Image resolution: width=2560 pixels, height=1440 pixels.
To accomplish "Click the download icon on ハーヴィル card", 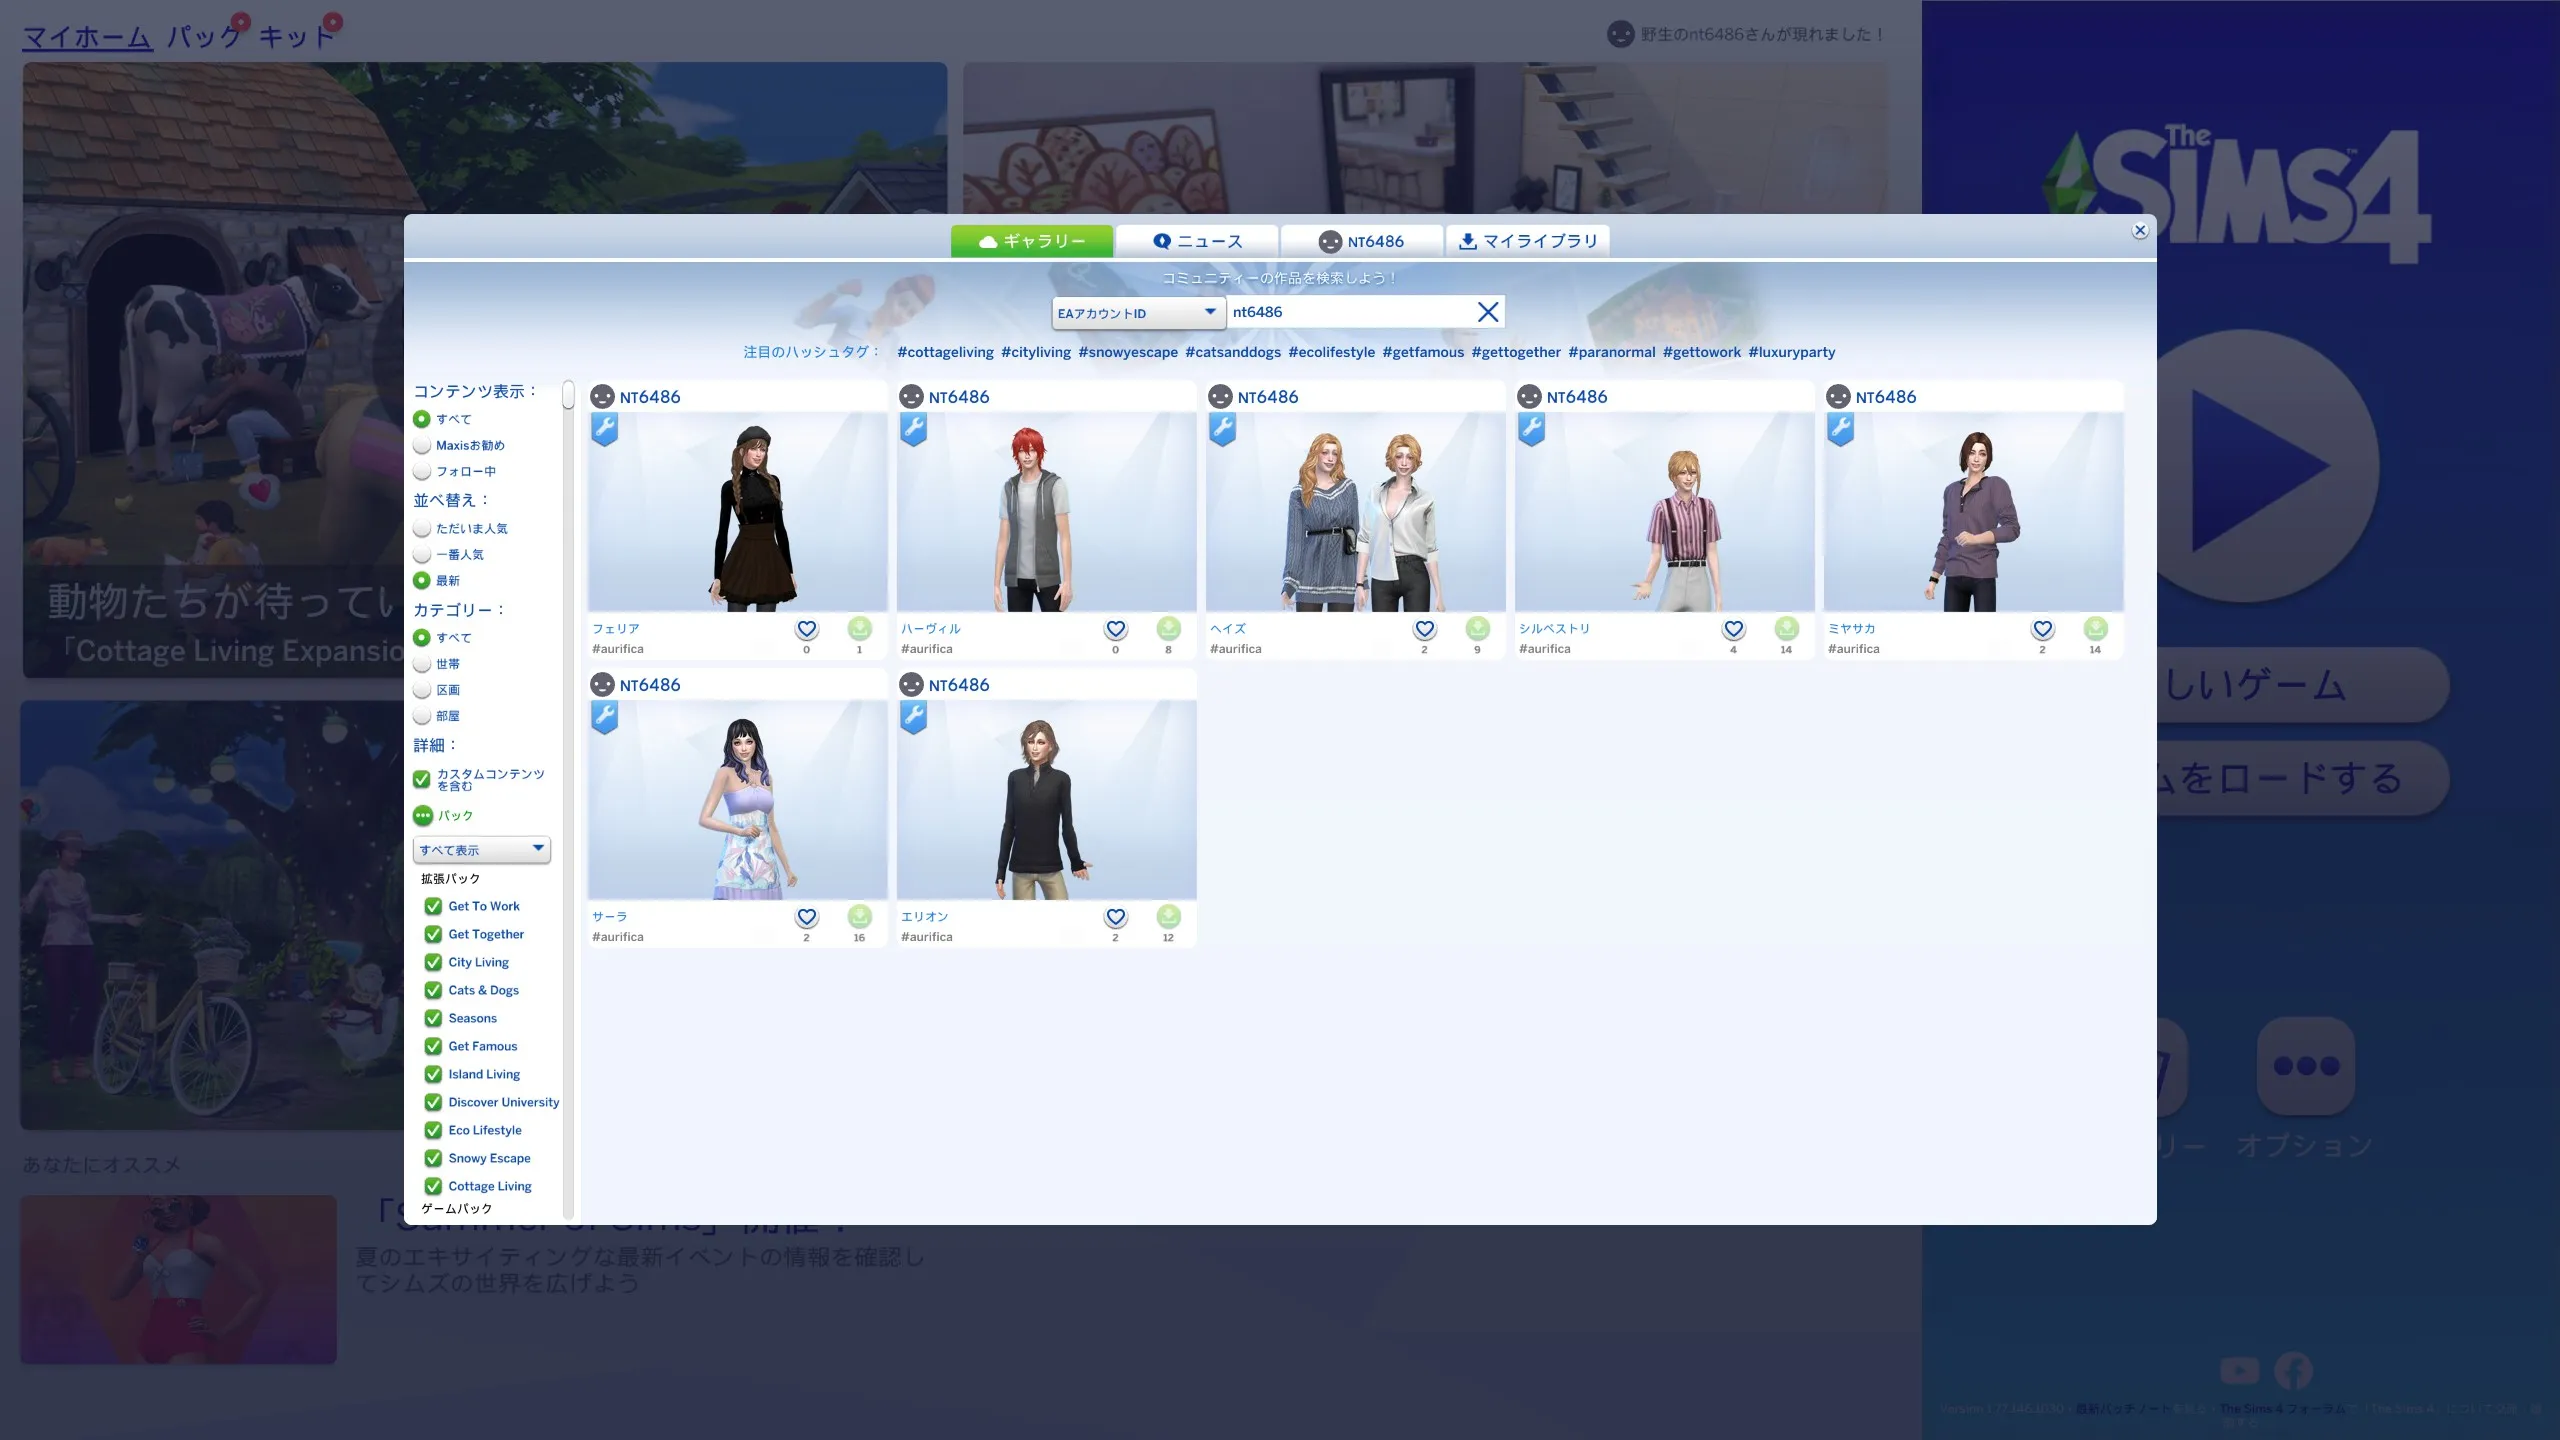I will (1168, 629).
